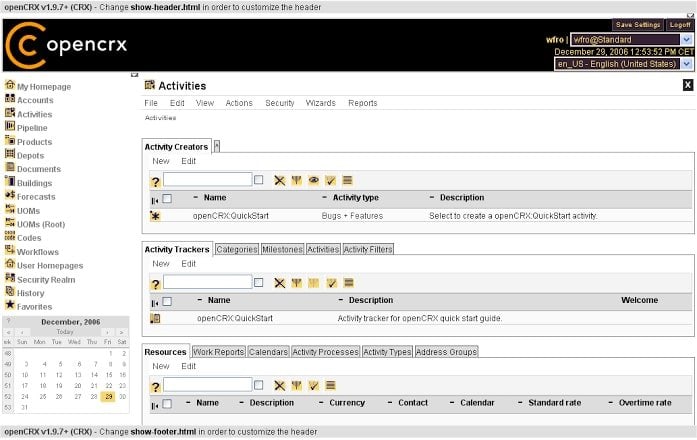Go to Accounts in the sidebar
Screen dimensions: 697x440
click(x=35, y=100)
